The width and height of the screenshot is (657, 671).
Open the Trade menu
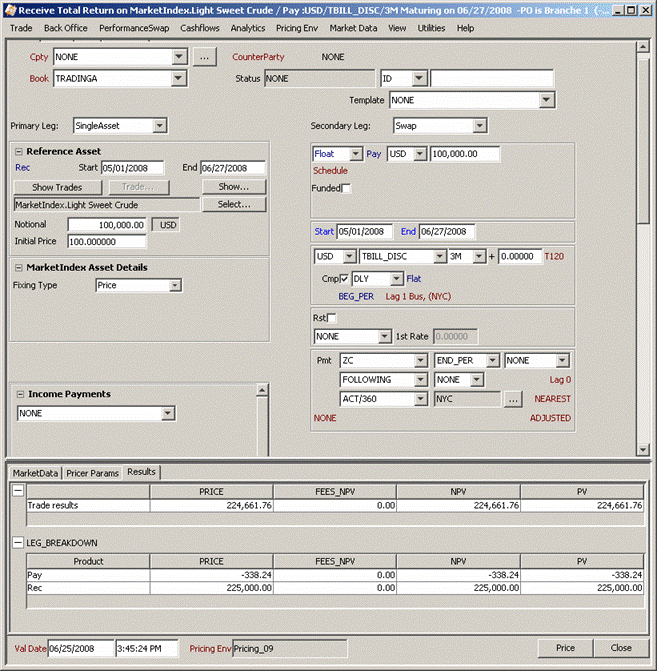click(x=21, y=28)
